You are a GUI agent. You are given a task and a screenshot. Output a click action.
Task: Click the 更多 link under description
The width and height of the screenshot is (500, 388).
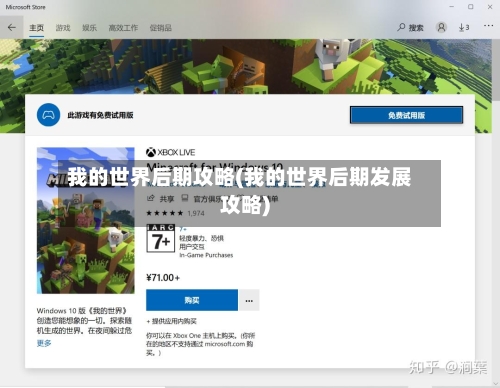44,343
